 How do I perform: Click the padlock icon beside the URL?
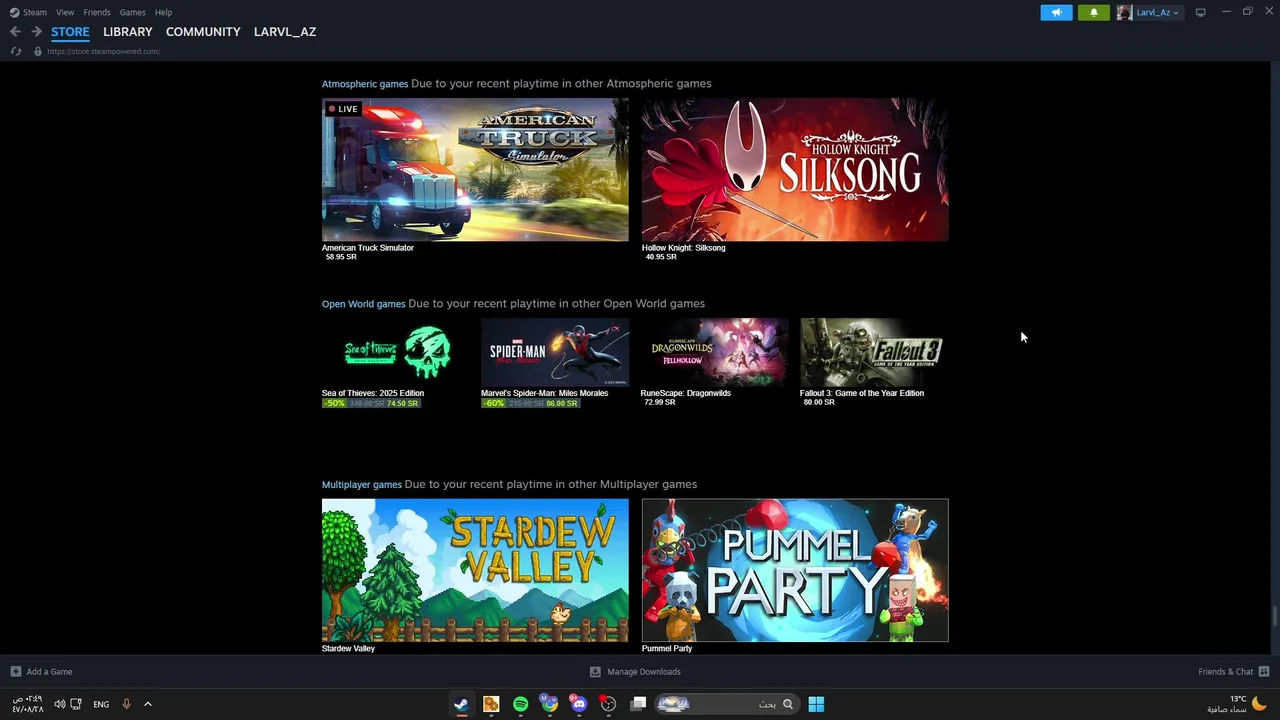point(38,51)
